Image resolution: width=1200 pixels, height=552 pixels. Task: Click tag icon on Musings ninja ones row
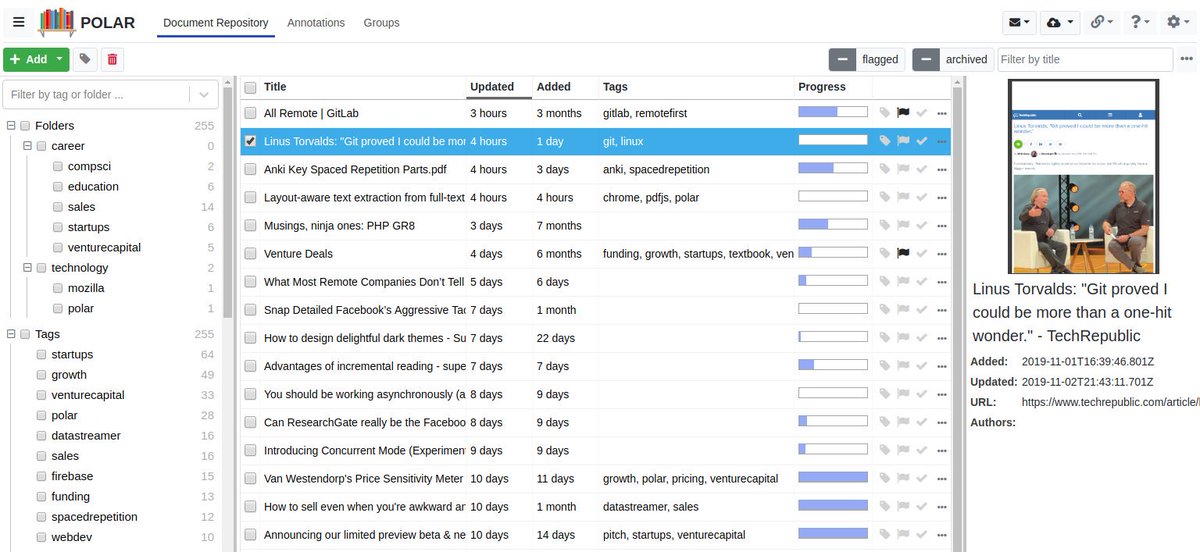point(884,225)
